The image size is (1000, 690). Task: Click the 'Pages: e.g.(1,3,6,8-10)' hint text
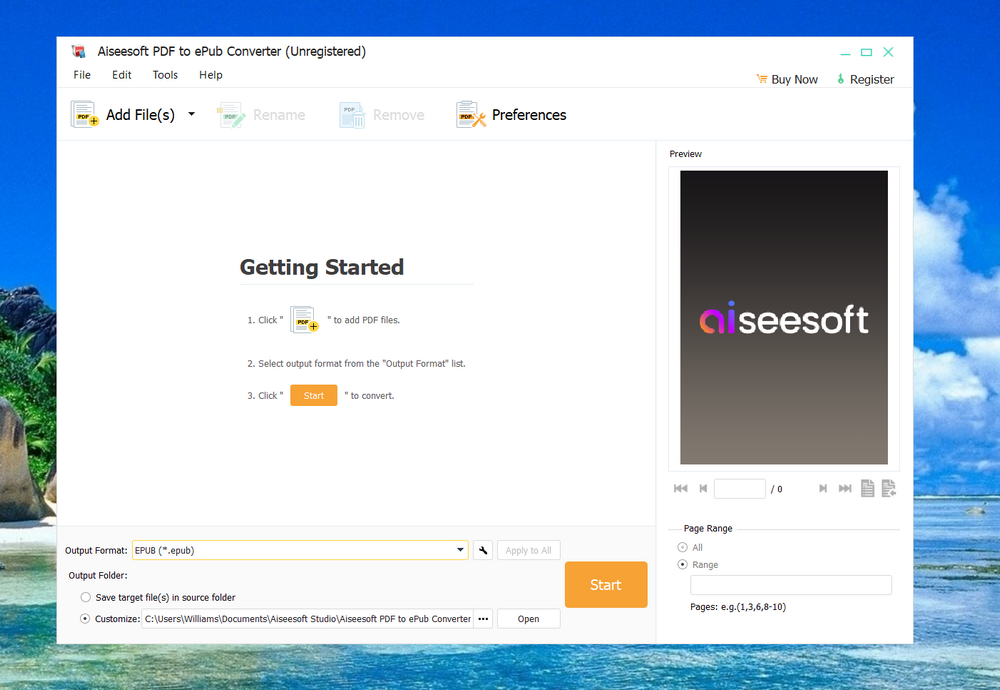(x=738, y=607)
